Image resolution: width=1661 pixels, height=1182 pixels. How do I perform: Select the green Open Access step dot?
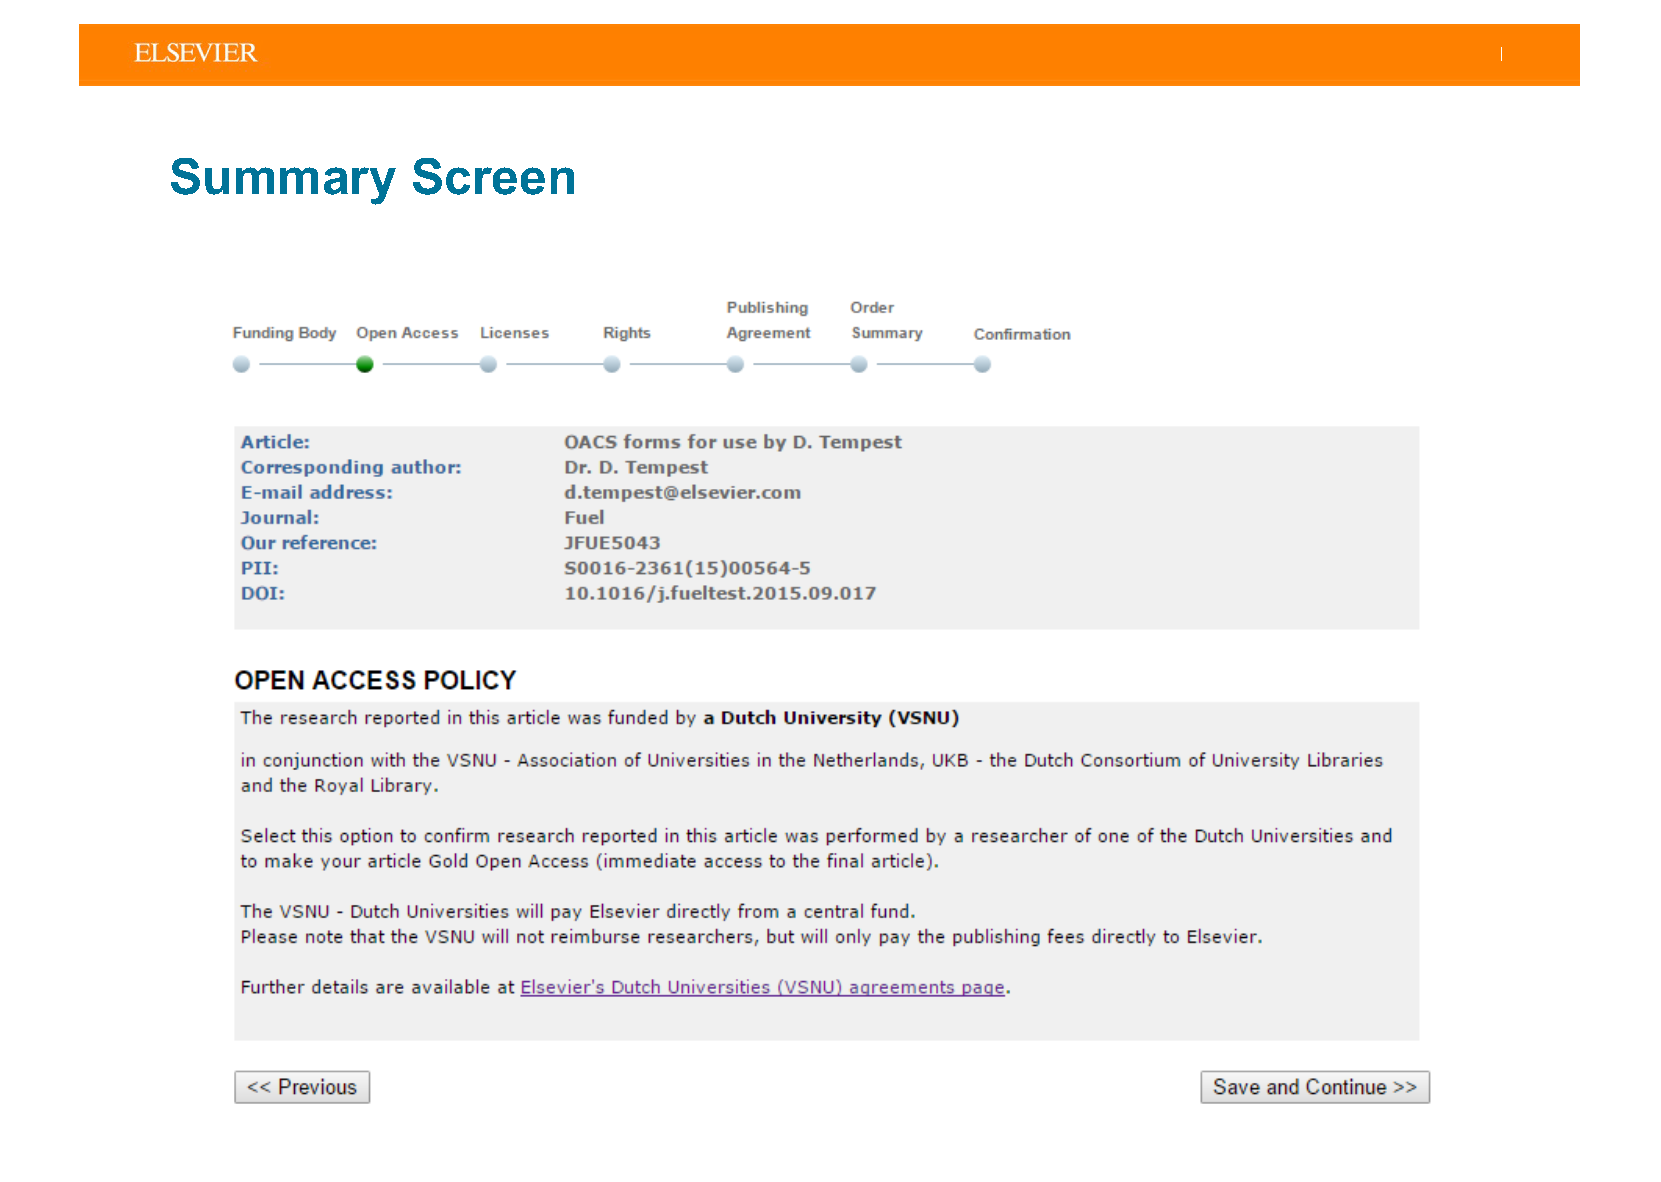365,365
